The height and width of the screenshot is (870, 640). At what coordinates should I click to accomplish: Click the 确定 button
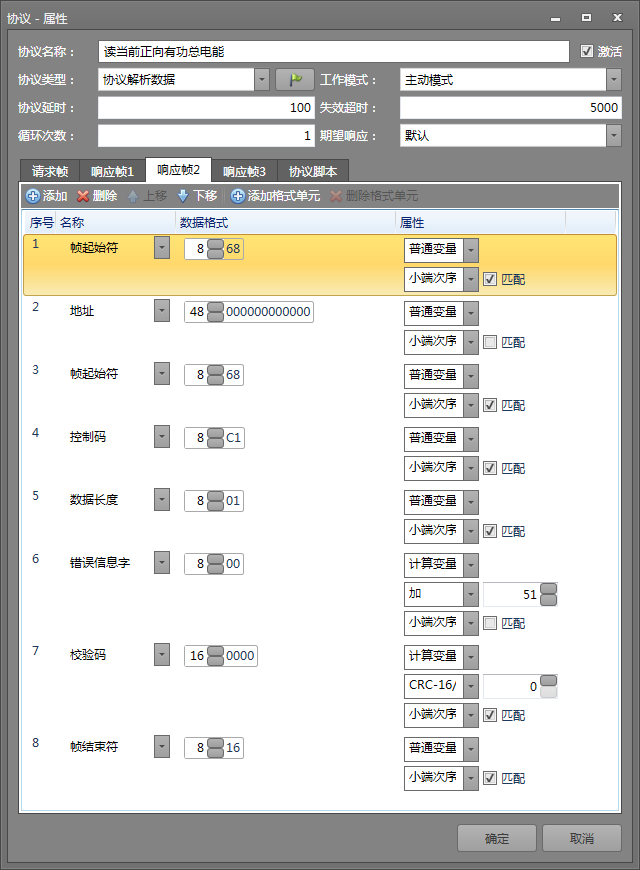coord(497,838)
